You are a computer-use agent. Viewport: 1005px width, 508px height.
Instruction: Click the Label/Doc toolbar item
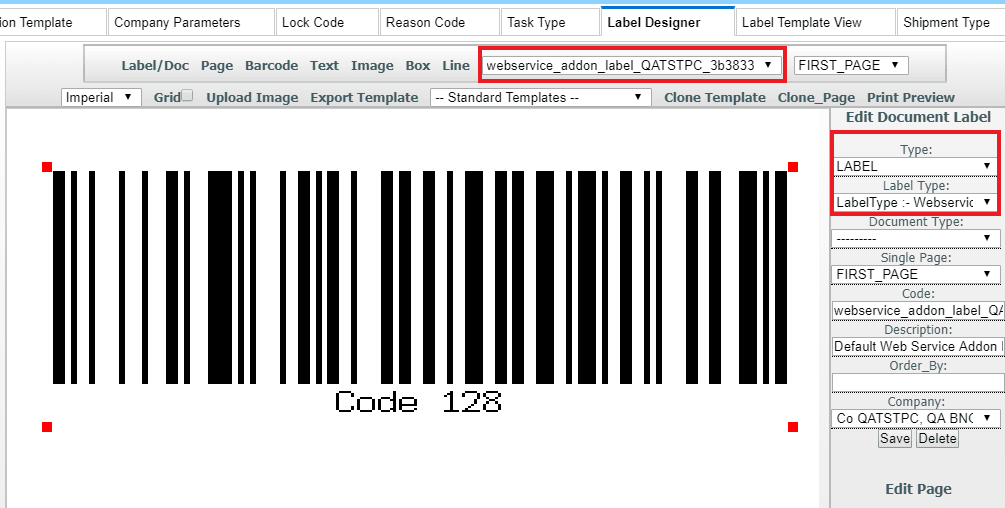(x=155, y=65)
